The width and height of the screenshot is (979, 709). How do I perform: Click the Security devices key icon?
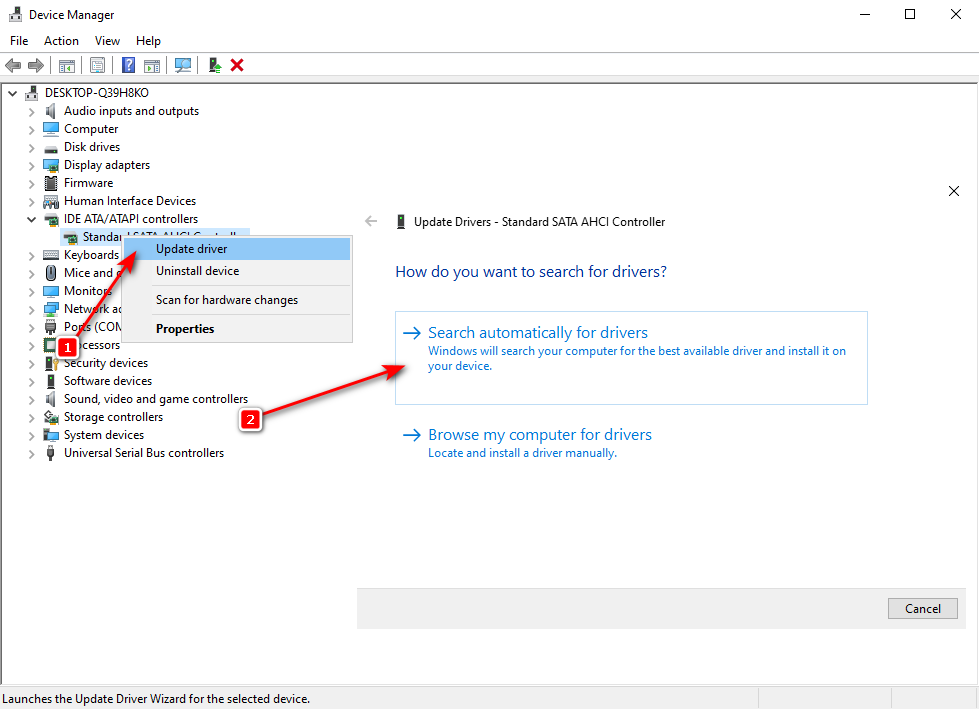[51, 363]
